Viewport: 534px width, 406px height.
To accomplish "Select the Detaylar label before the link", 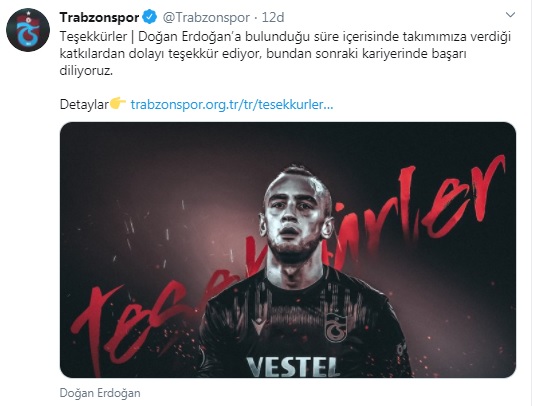I will [84, 104].
